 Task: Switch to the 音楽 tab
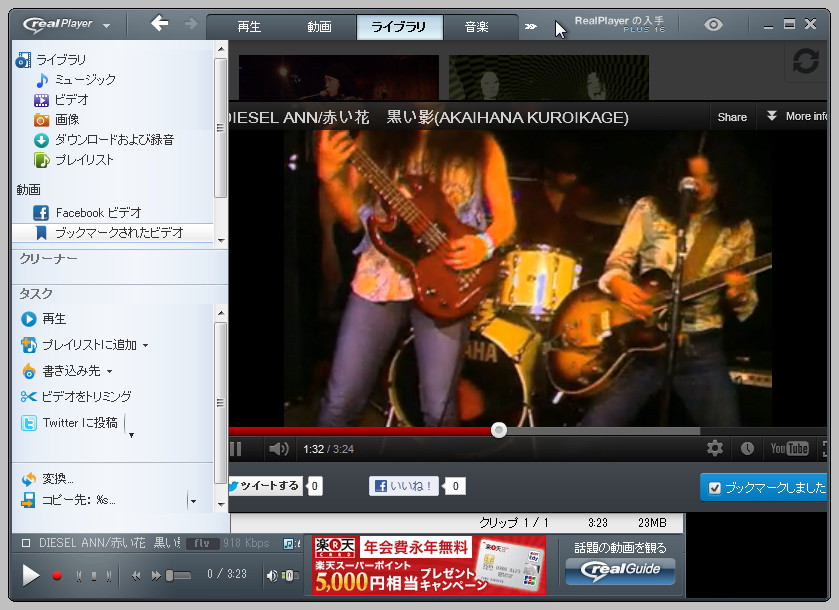click(479, 27)
